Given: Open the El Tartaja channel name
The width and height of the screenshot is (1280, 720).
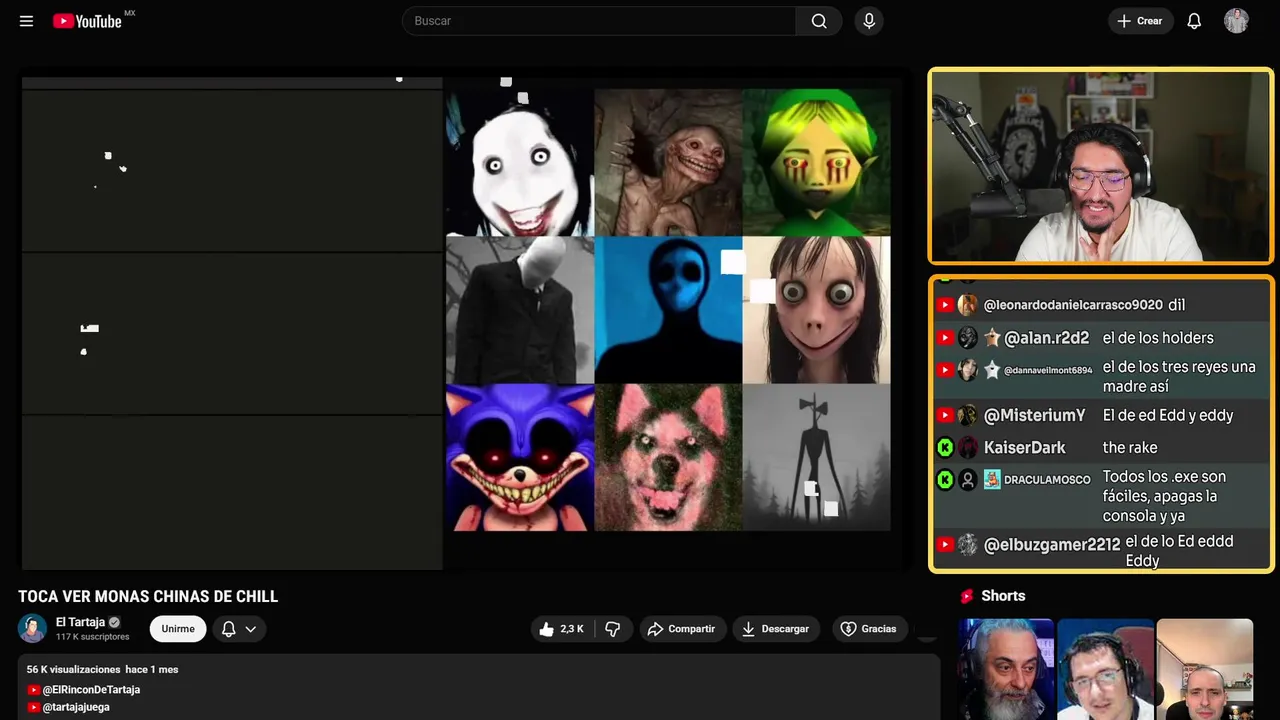Looking at the screenshot, I should point(80,622).
